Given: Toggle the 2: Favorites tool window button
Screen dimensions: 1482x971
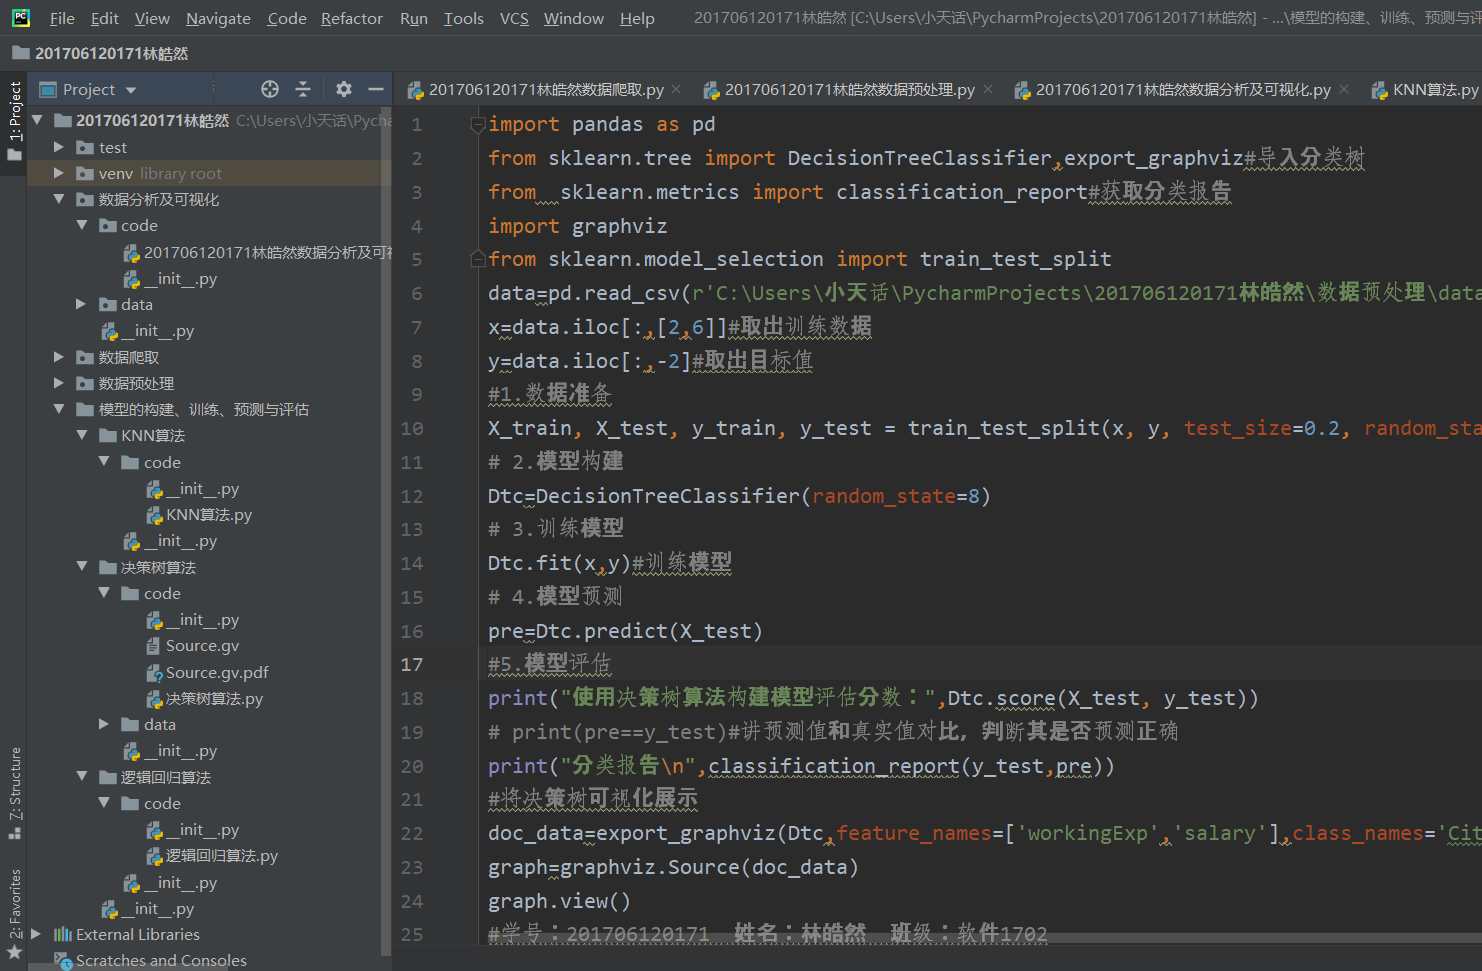Looking at the screenshot, I should [14, 912].
